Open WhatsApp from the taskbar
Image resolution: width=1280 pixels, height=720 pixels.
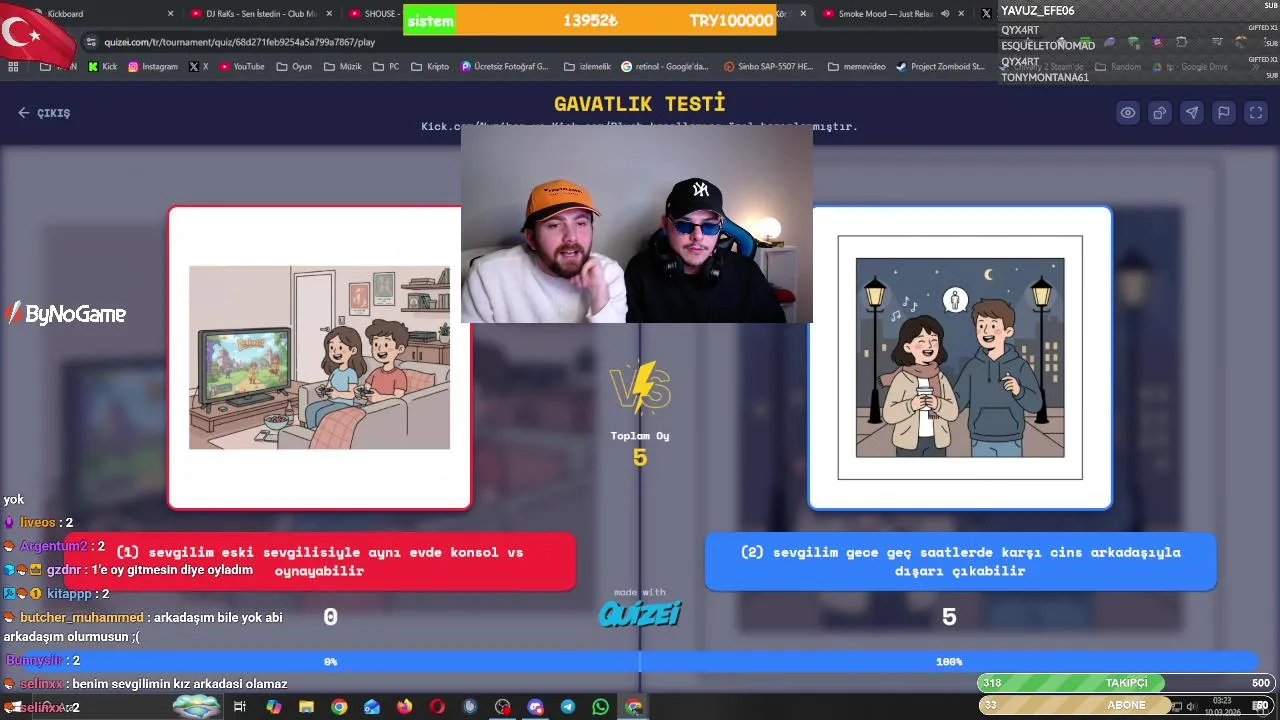(600, 707)
